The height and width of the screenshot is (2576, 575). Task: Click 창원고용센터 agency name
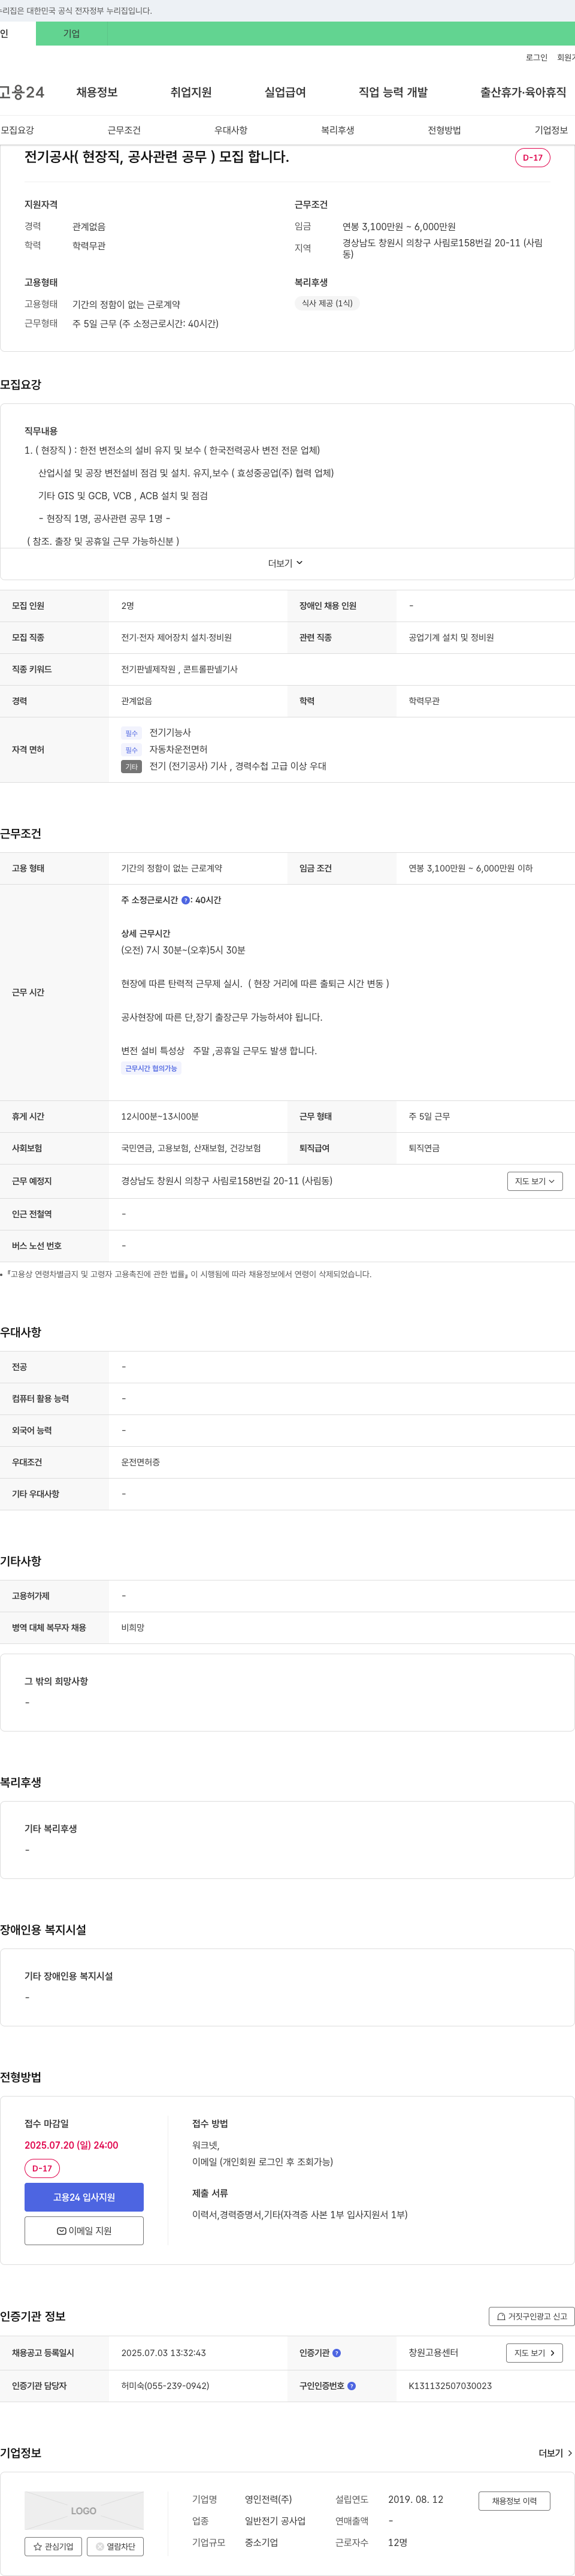tap(433, 2353)
